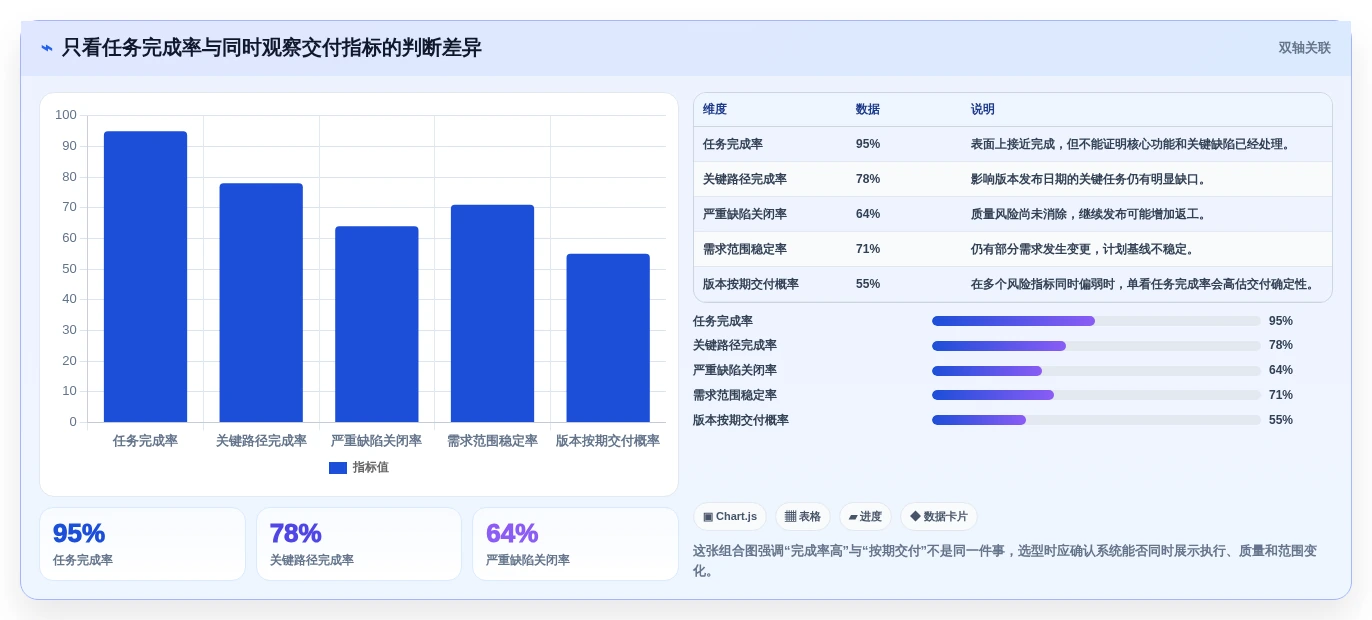
Task: Click the 95% value in the table
Action: point(868,144)
